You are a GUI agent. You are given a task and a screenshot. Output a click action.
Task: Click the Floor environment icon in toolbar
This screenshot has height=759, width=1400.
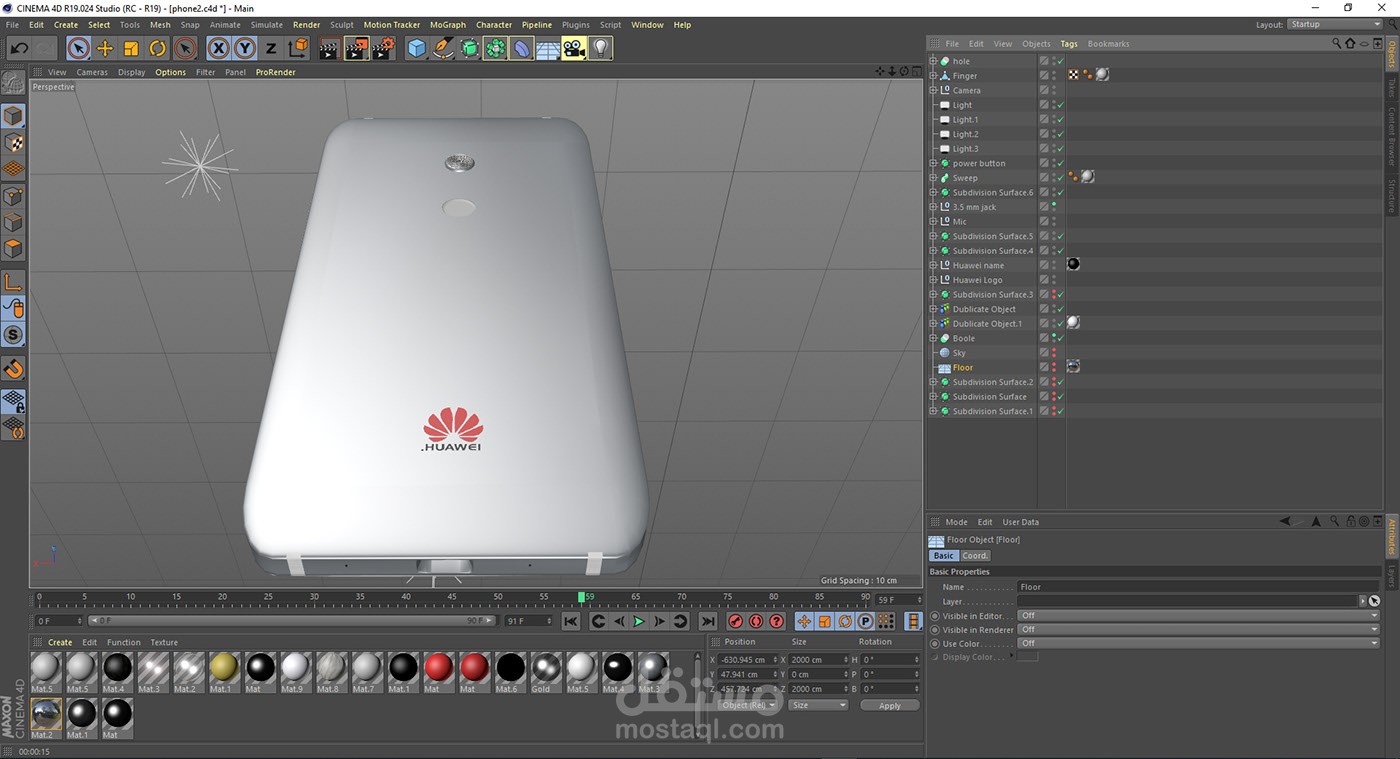pyautogui.click(x=548, y=48)
